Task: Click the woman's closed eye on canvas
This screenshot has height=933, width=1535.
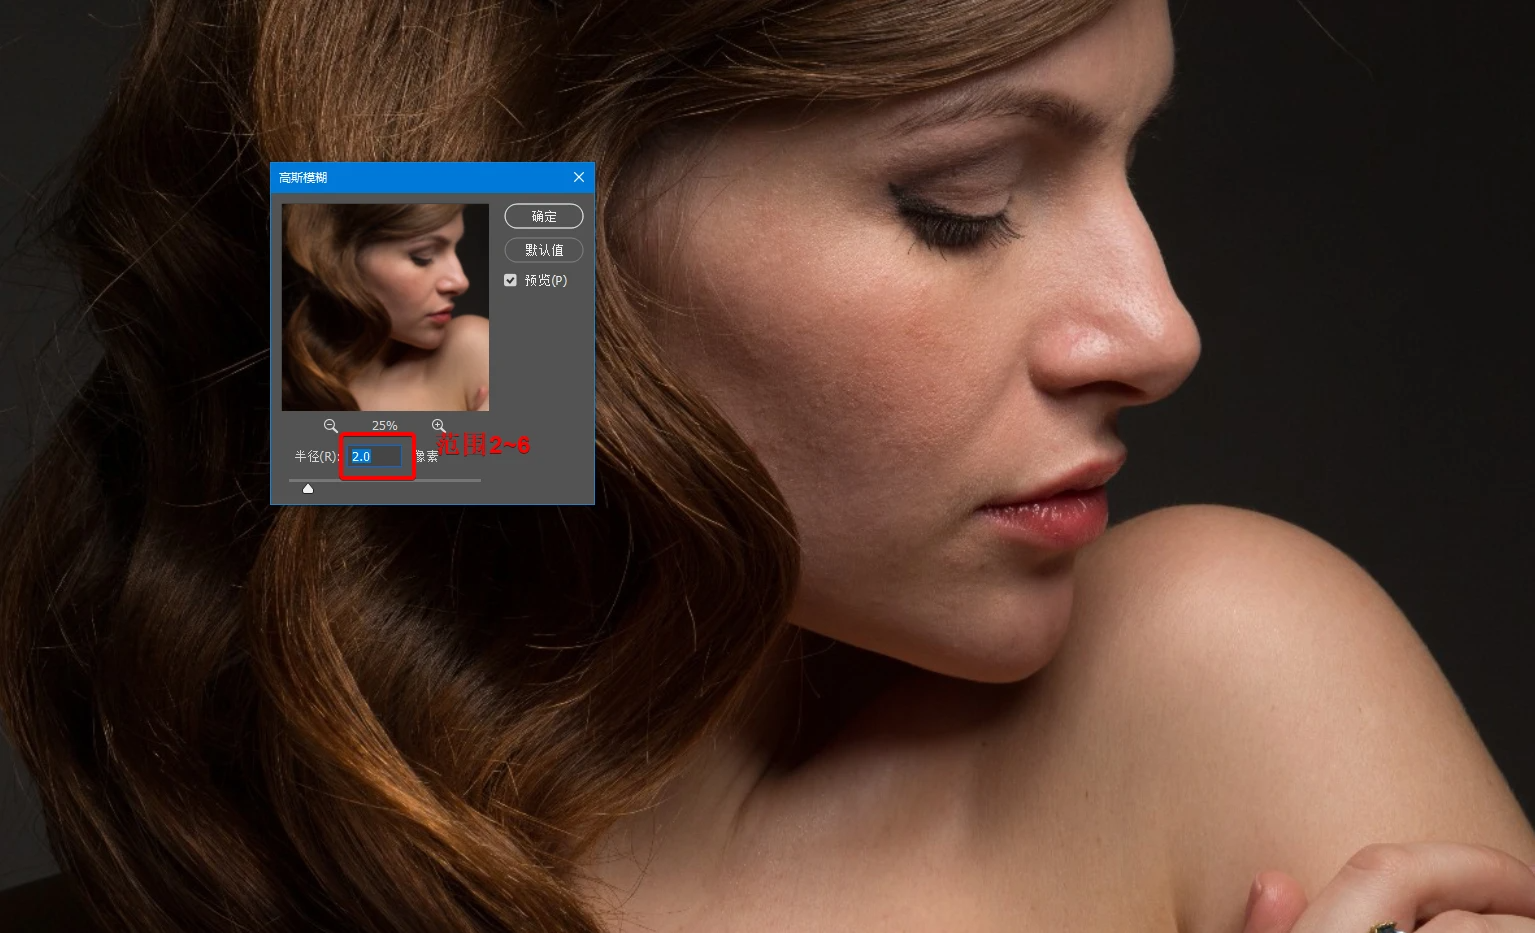Action: click(950, 225)
